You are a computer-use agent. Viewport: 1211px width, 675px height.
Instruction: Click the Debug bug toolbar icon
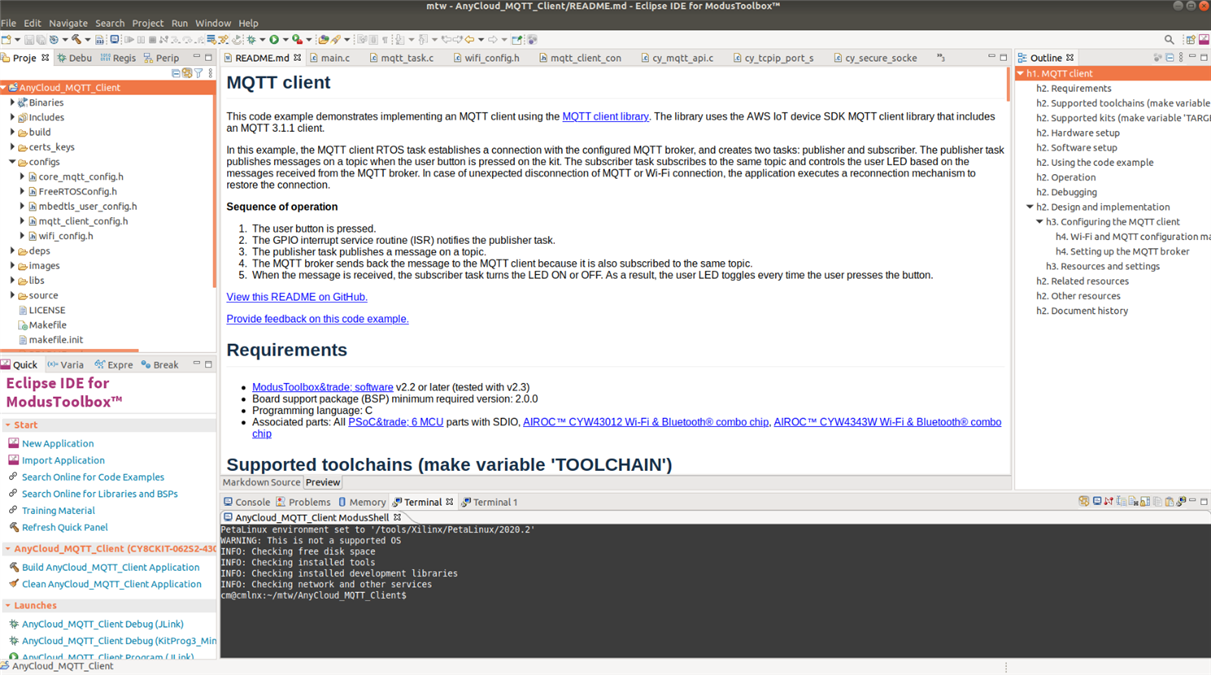[x=251, y=40]
